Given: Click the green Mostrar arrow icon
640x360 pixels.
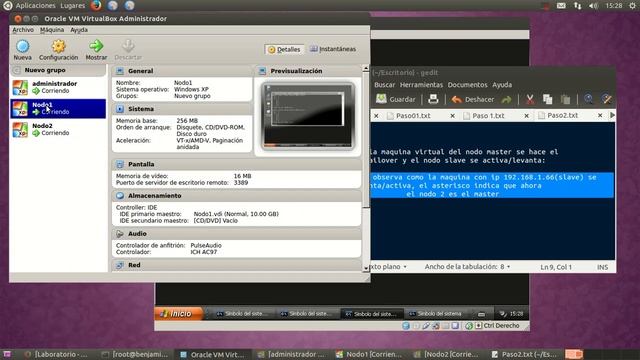Looking at the screenshot, I should coord(96,46).
